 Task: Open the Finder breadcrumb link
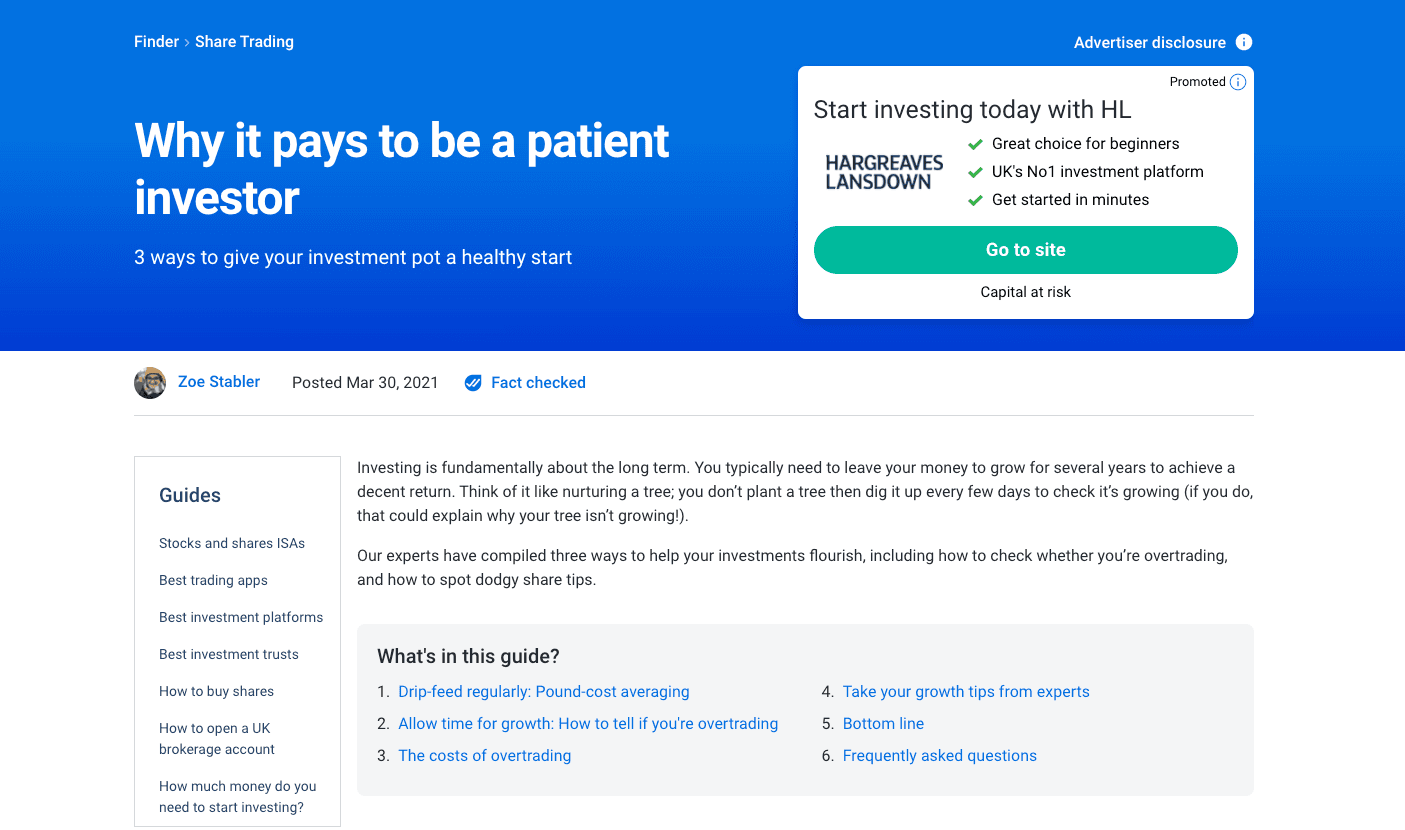pyautogui.click(x=156, y=42)
